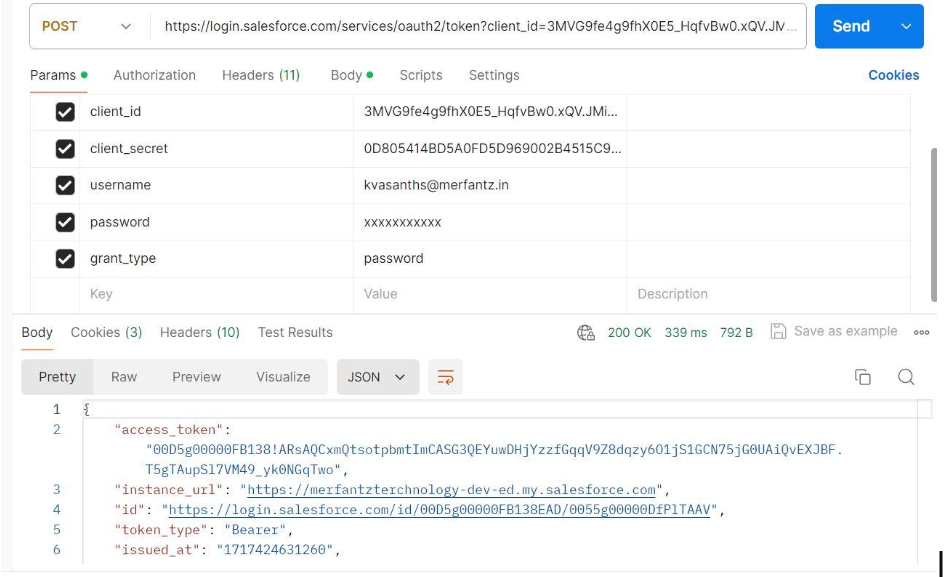Click the save icon next to Save as example

coord(778,332)
